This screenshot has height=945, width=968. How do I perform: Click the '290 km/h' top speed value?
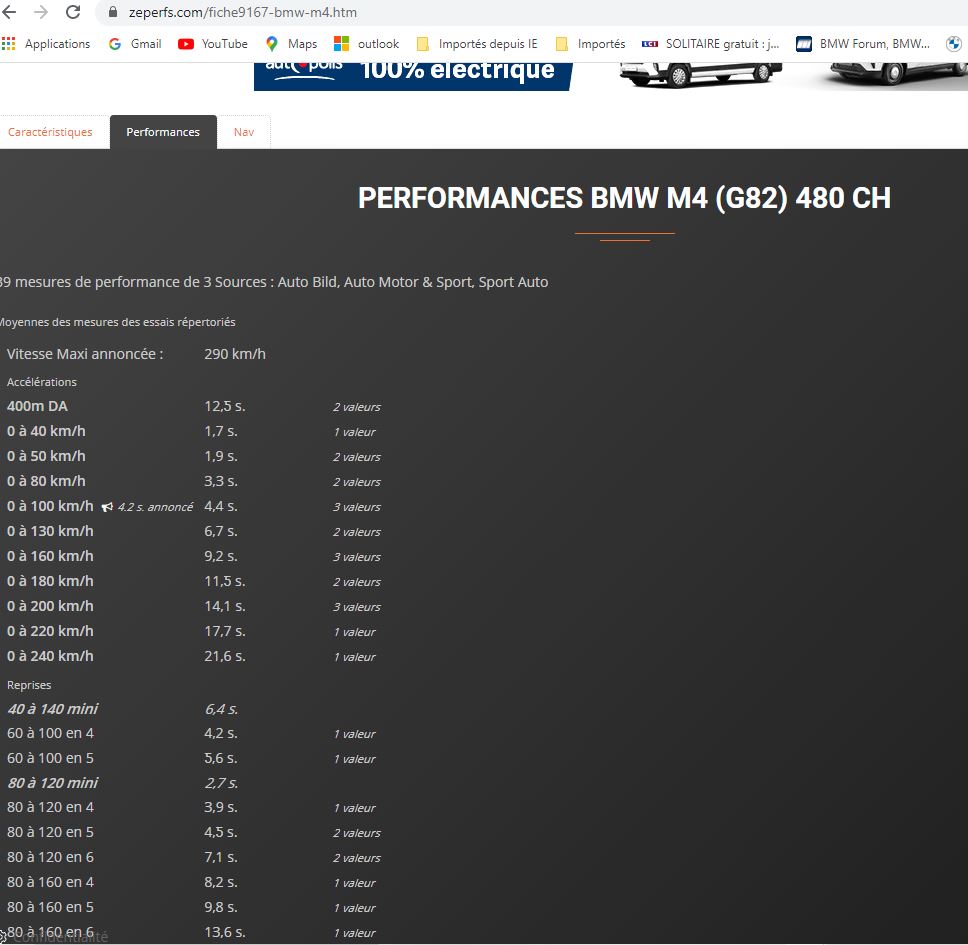click(235, 354)
